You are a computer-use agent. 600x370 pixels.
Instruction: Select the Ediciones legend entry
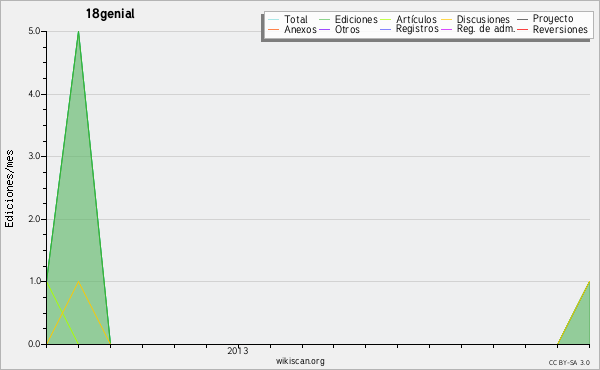point(356,19)
